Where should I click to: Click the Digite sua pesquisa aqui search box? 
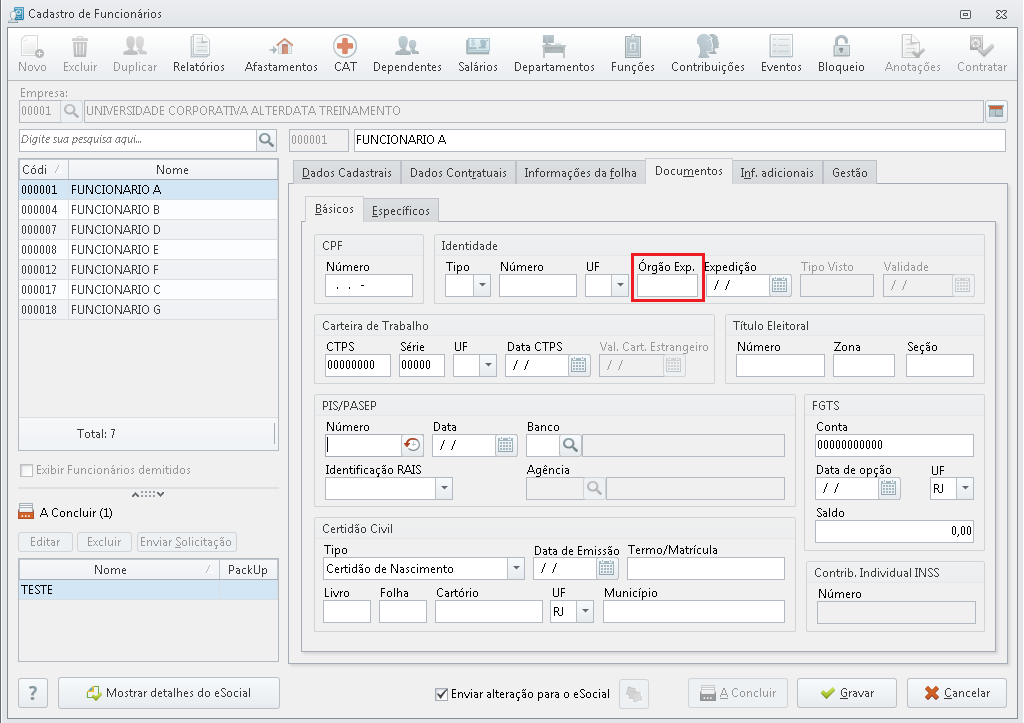138,140
